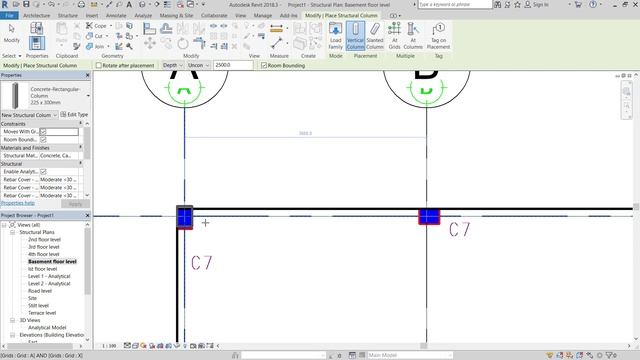Viewport: 640px width, 360px height.
Task: Toggle Moves With Grids property checkbox
Action: [x=43, y=132]
